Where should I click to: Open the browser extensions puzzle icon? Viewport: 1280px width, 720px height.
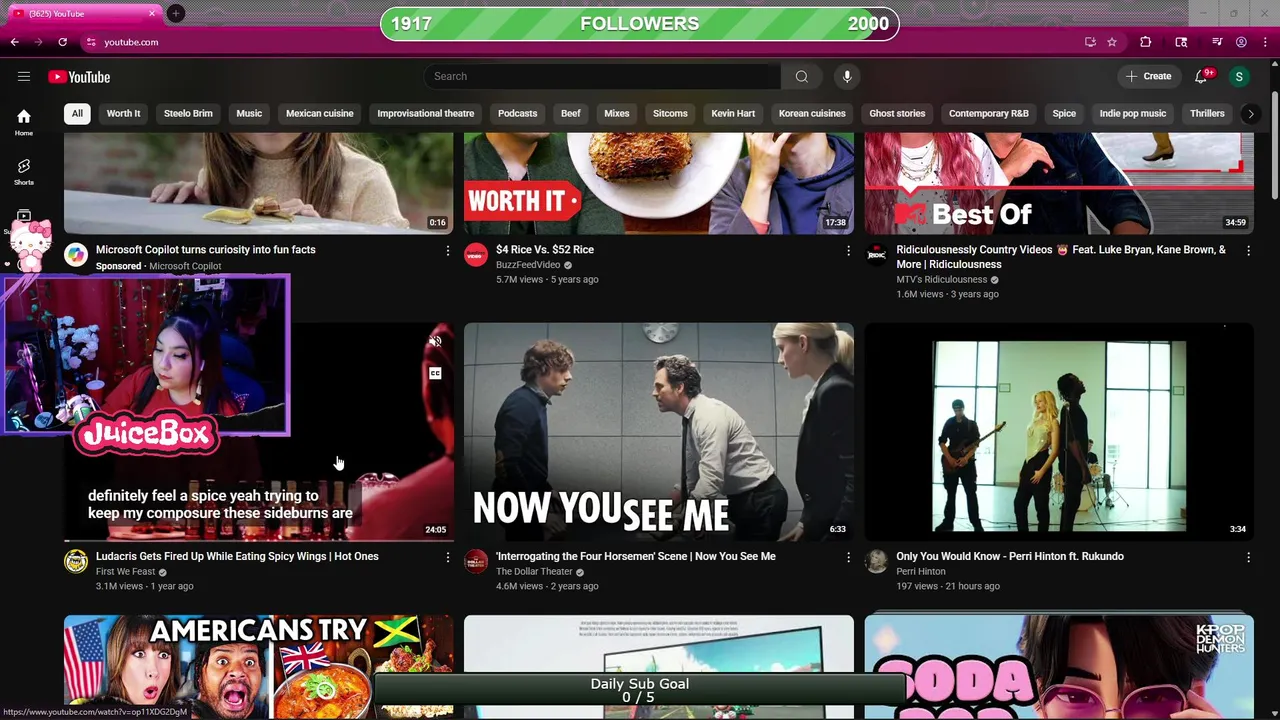coord(1146,42)
